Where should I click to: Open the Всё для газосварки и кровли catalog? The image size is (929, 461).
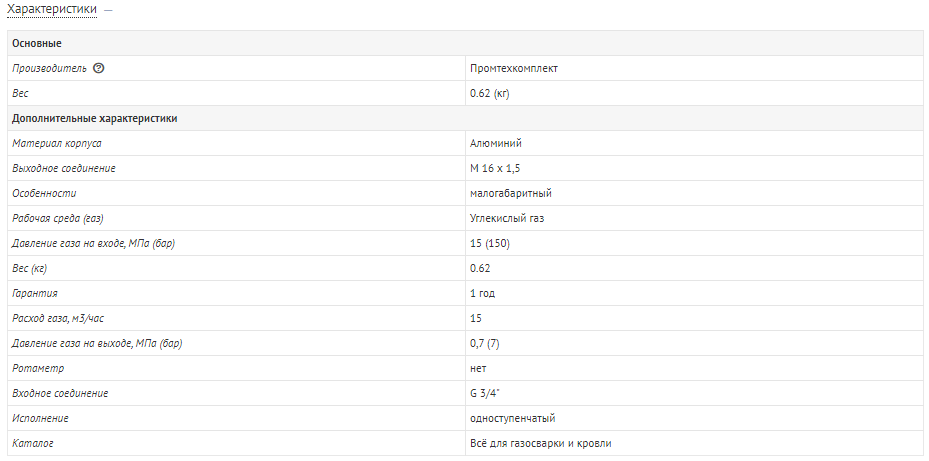[x=540, y=443]
